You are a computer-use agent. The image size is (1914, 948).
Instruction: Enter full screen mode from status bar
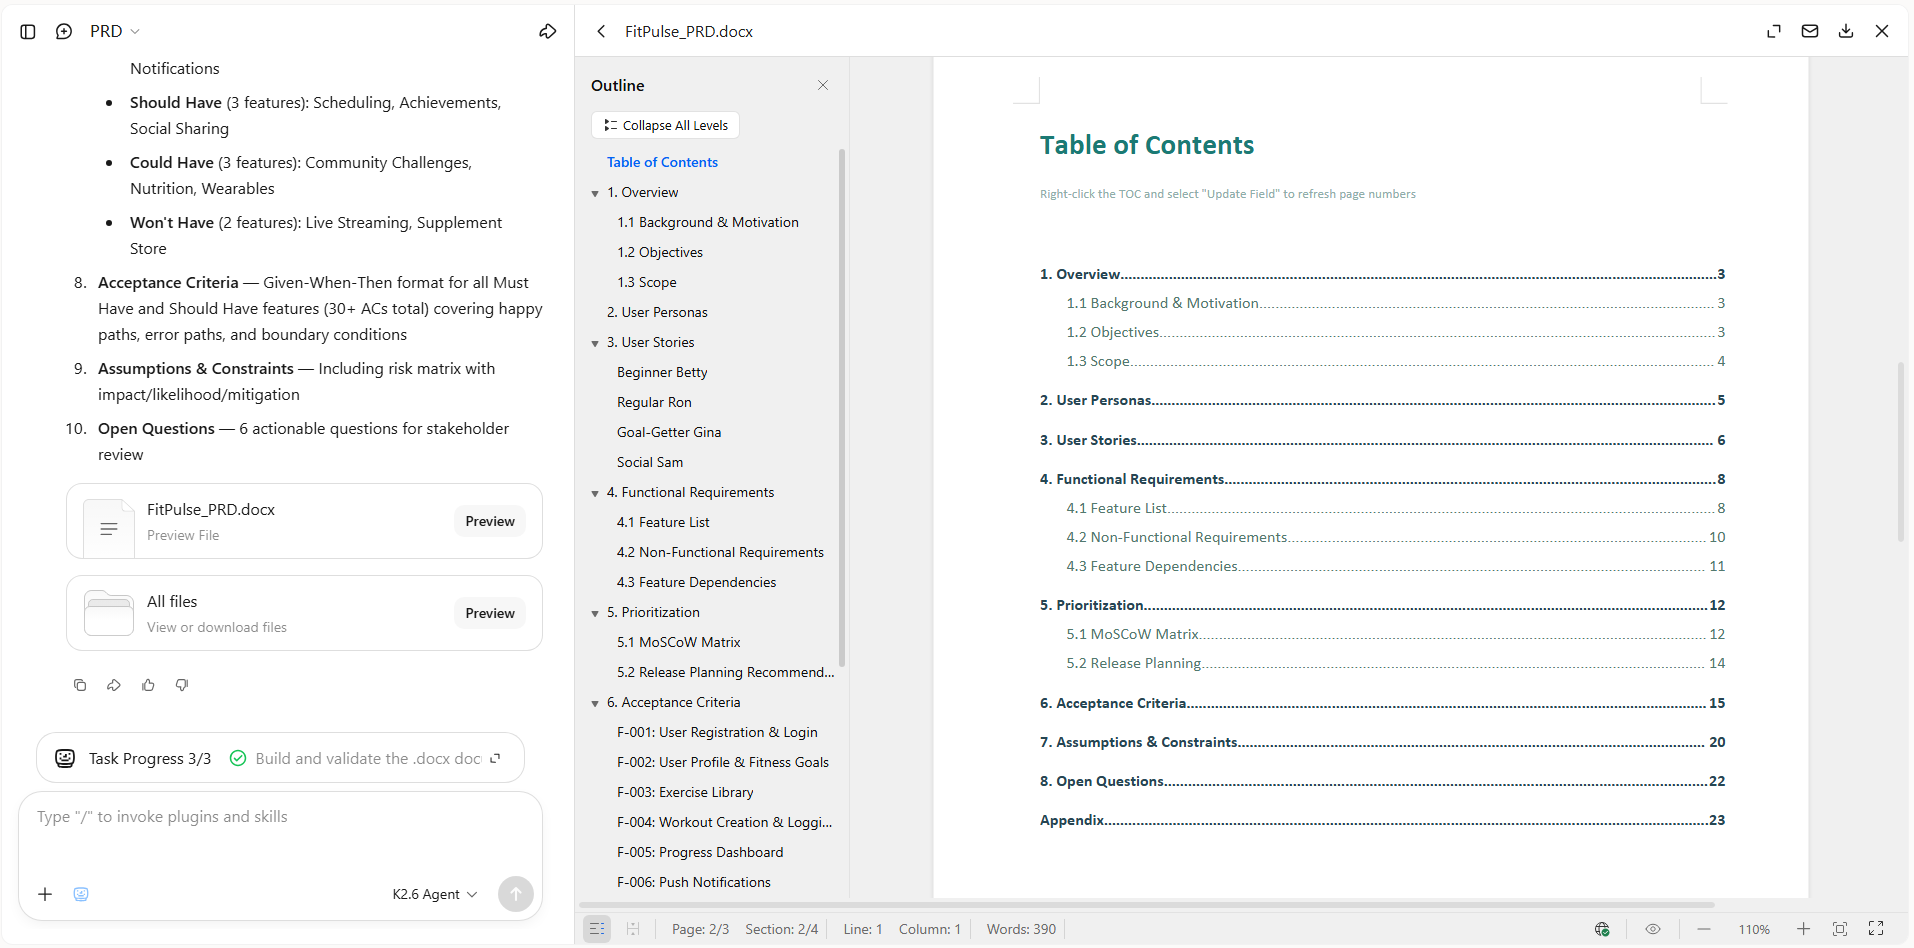click(1876, 929)
